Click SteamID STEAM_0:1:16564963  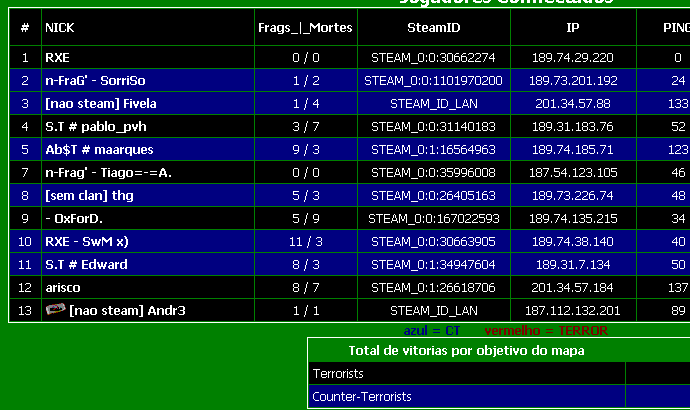[433, 150]
